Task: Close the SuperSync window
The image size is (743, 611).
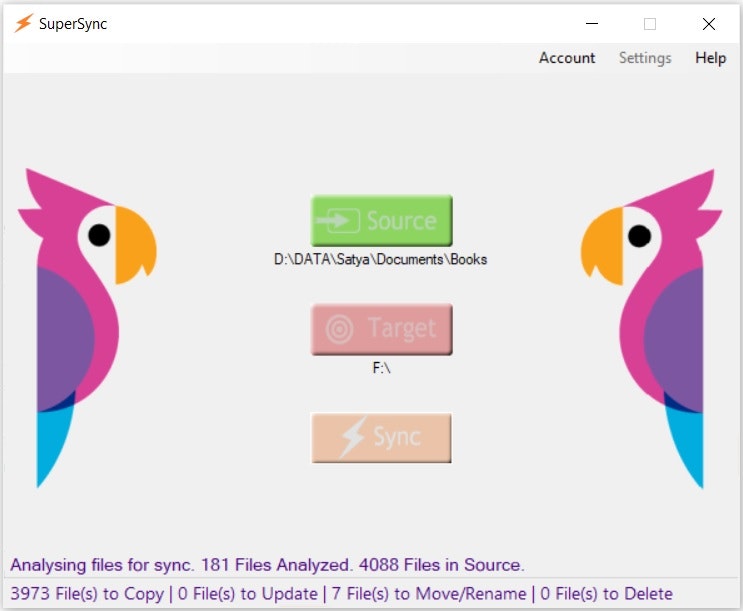Action: (709, 24)
